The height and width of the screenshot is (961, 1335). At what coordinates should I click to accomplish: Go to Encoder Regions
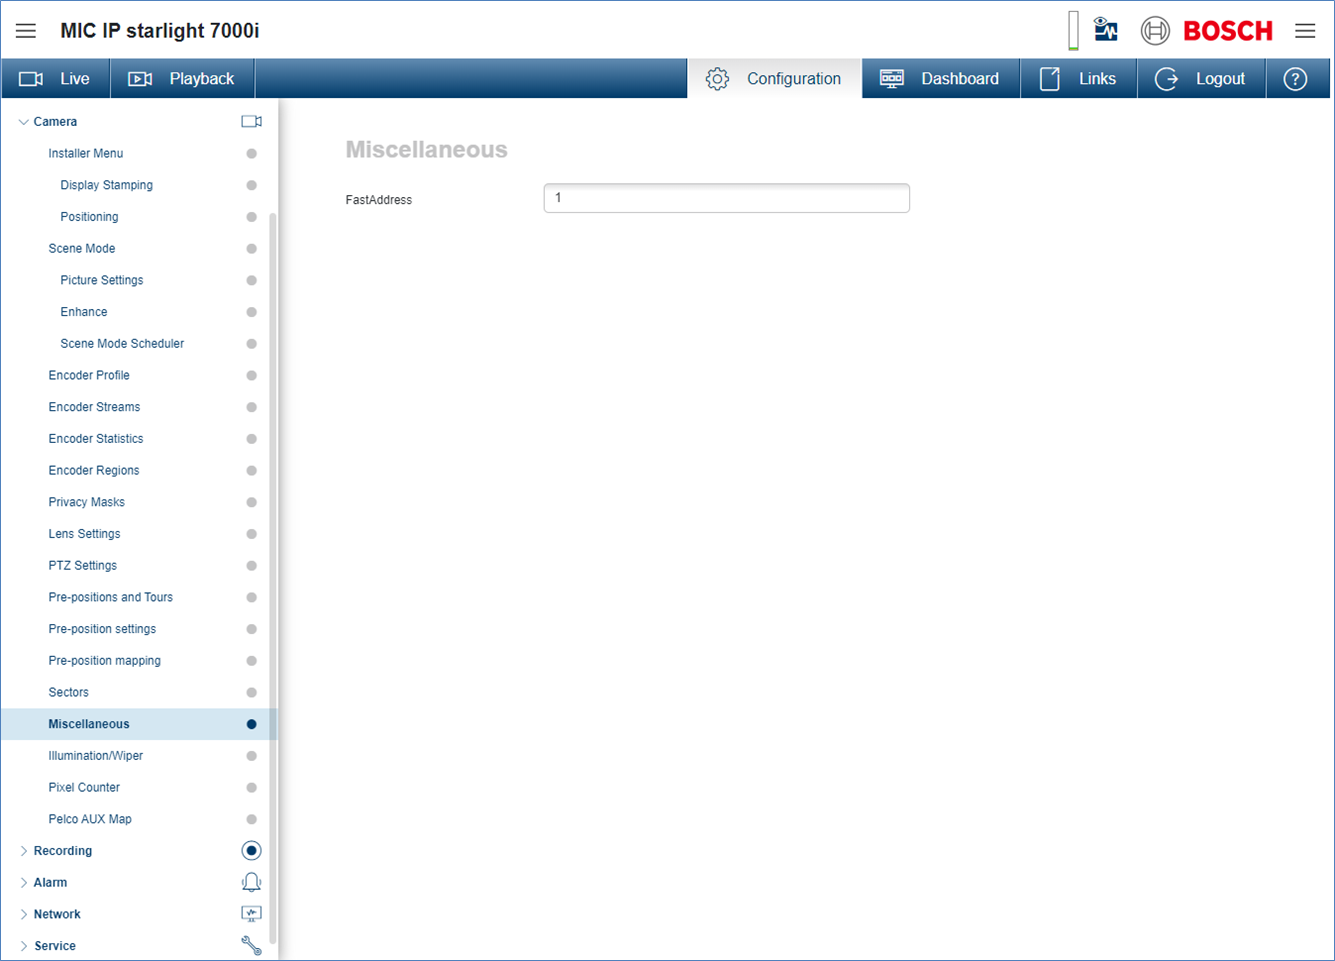click(x=94, y=471)
